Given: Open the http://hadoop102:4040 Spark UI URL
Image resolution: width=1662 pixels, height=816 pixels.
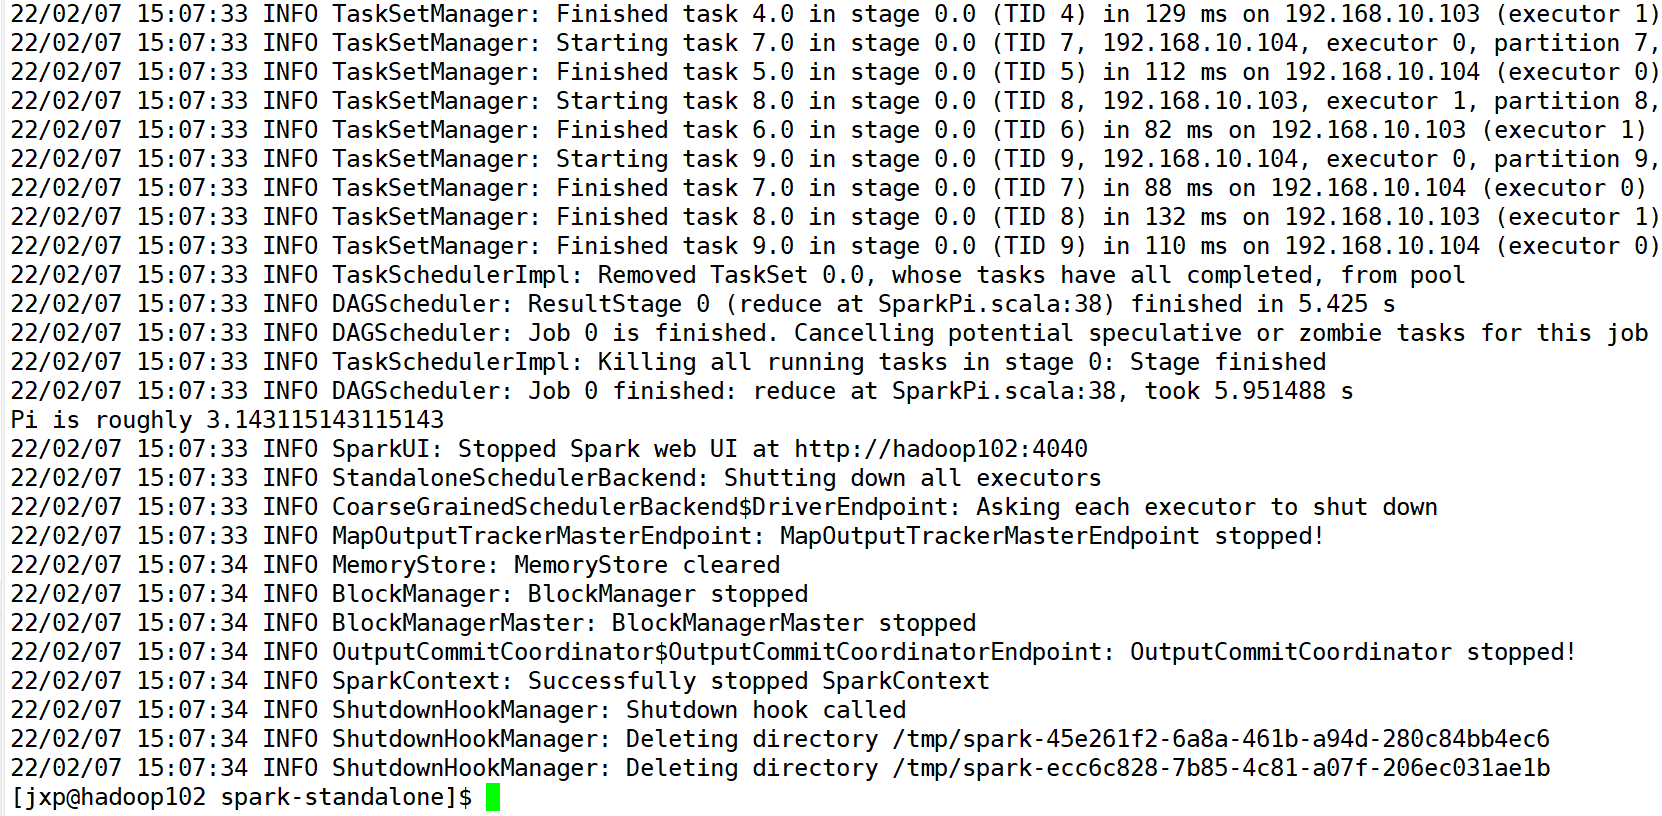Looking at the screenshot, I should click(x=940, y=449).
